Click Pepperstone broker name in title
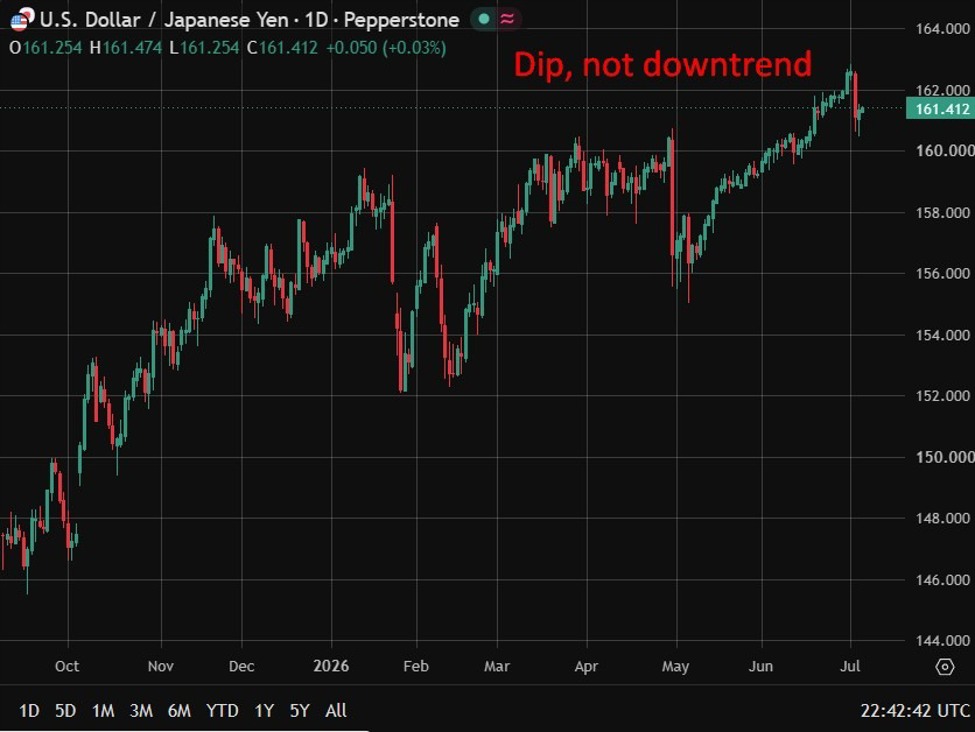The width and height of the screenshot is (975, 732). [401, 20]
